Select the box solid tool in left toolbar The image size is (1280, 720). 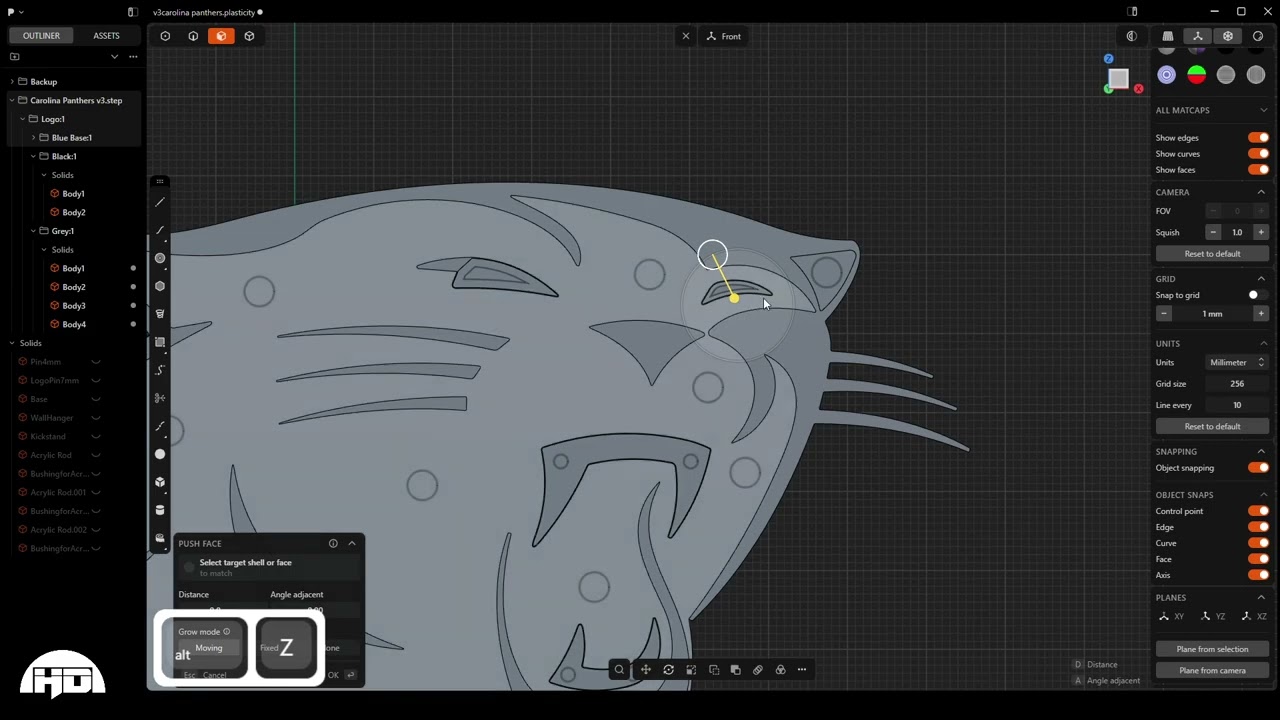(x=160, y=482)
